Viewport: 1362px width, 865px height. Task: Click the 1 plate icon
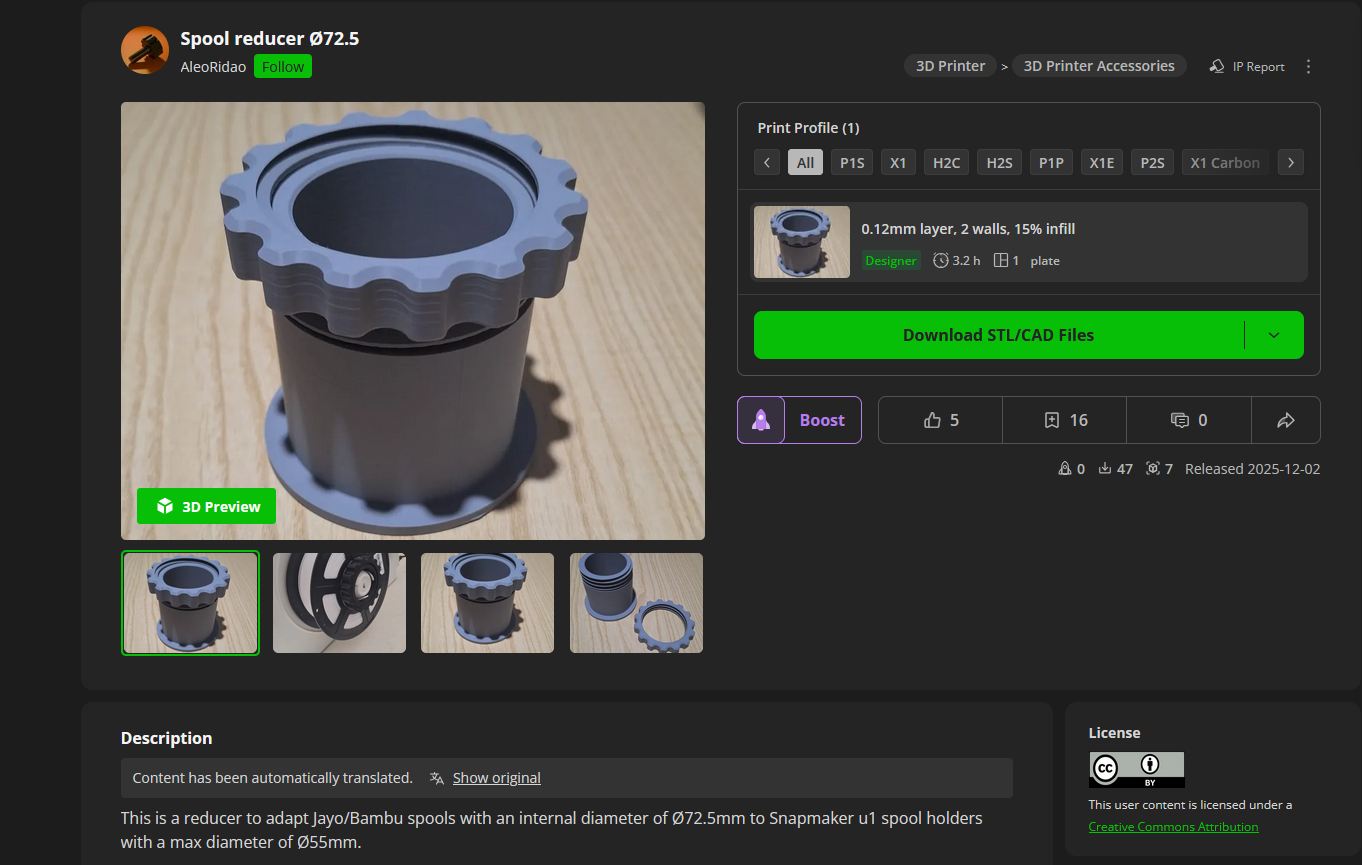[1001, 260]
